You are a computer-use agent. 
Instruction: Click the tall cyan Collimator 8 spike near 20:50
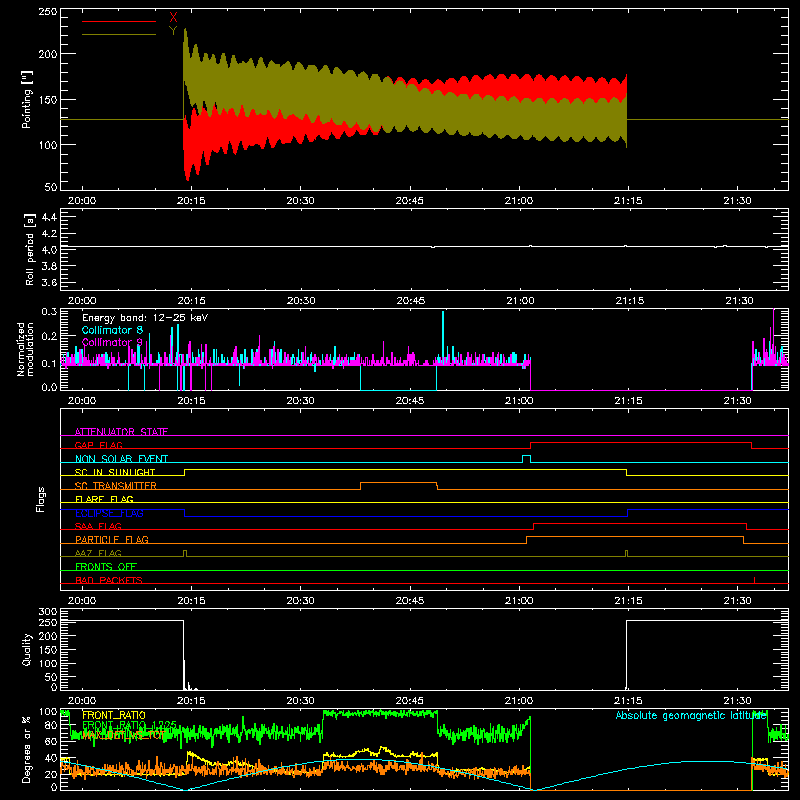(x=443, y=337)
